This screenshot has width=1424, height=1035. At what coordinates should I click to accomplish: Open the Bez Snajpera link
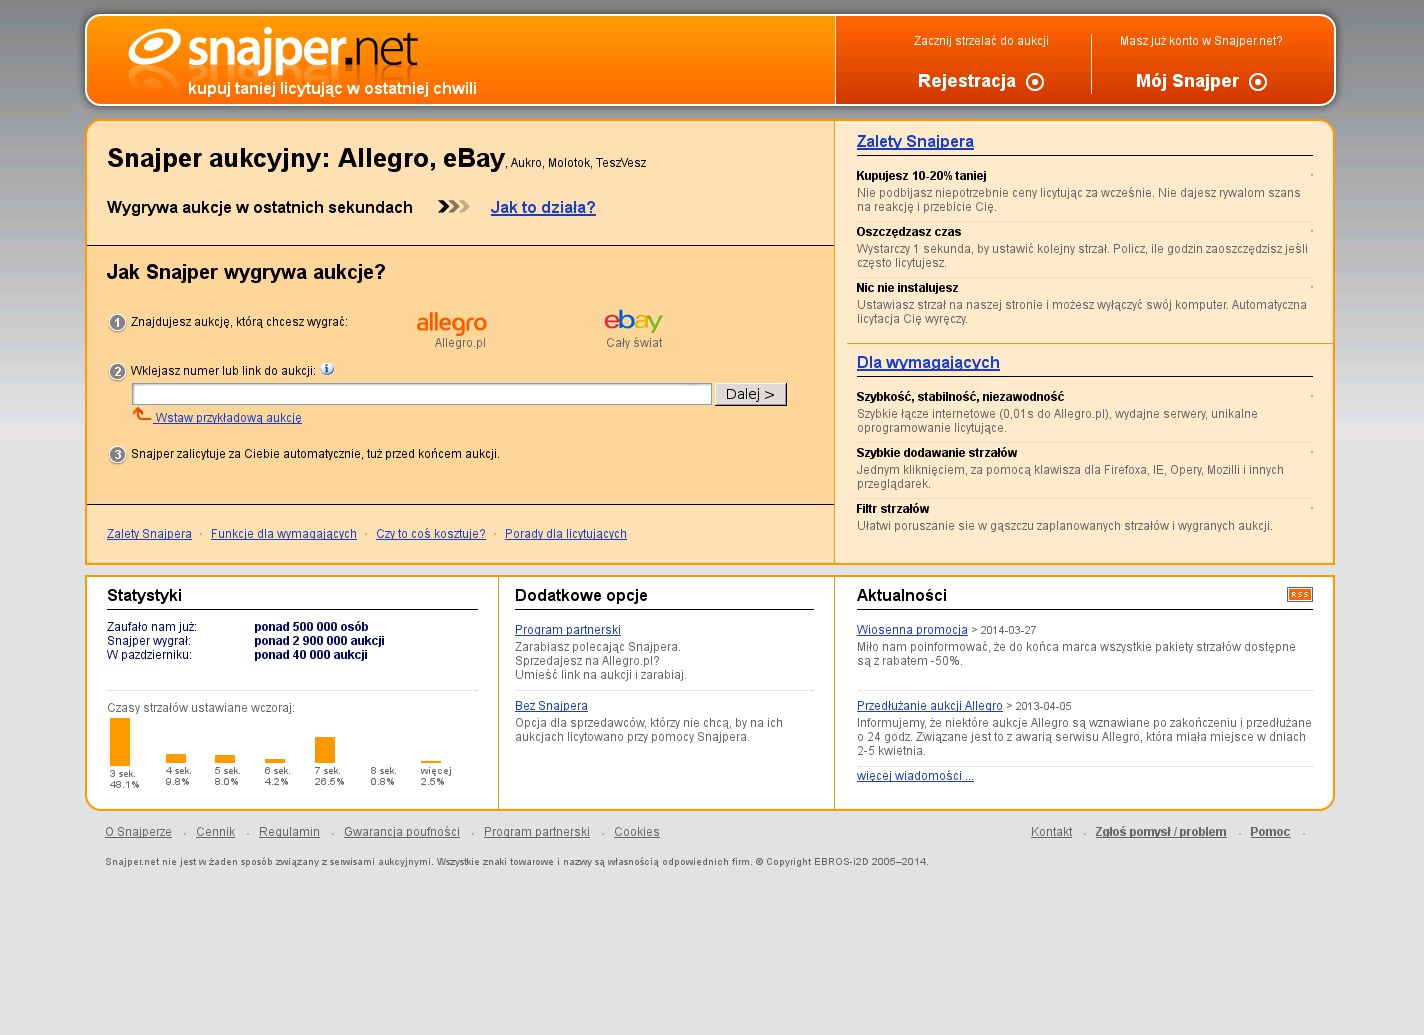[x=551, y=706]
